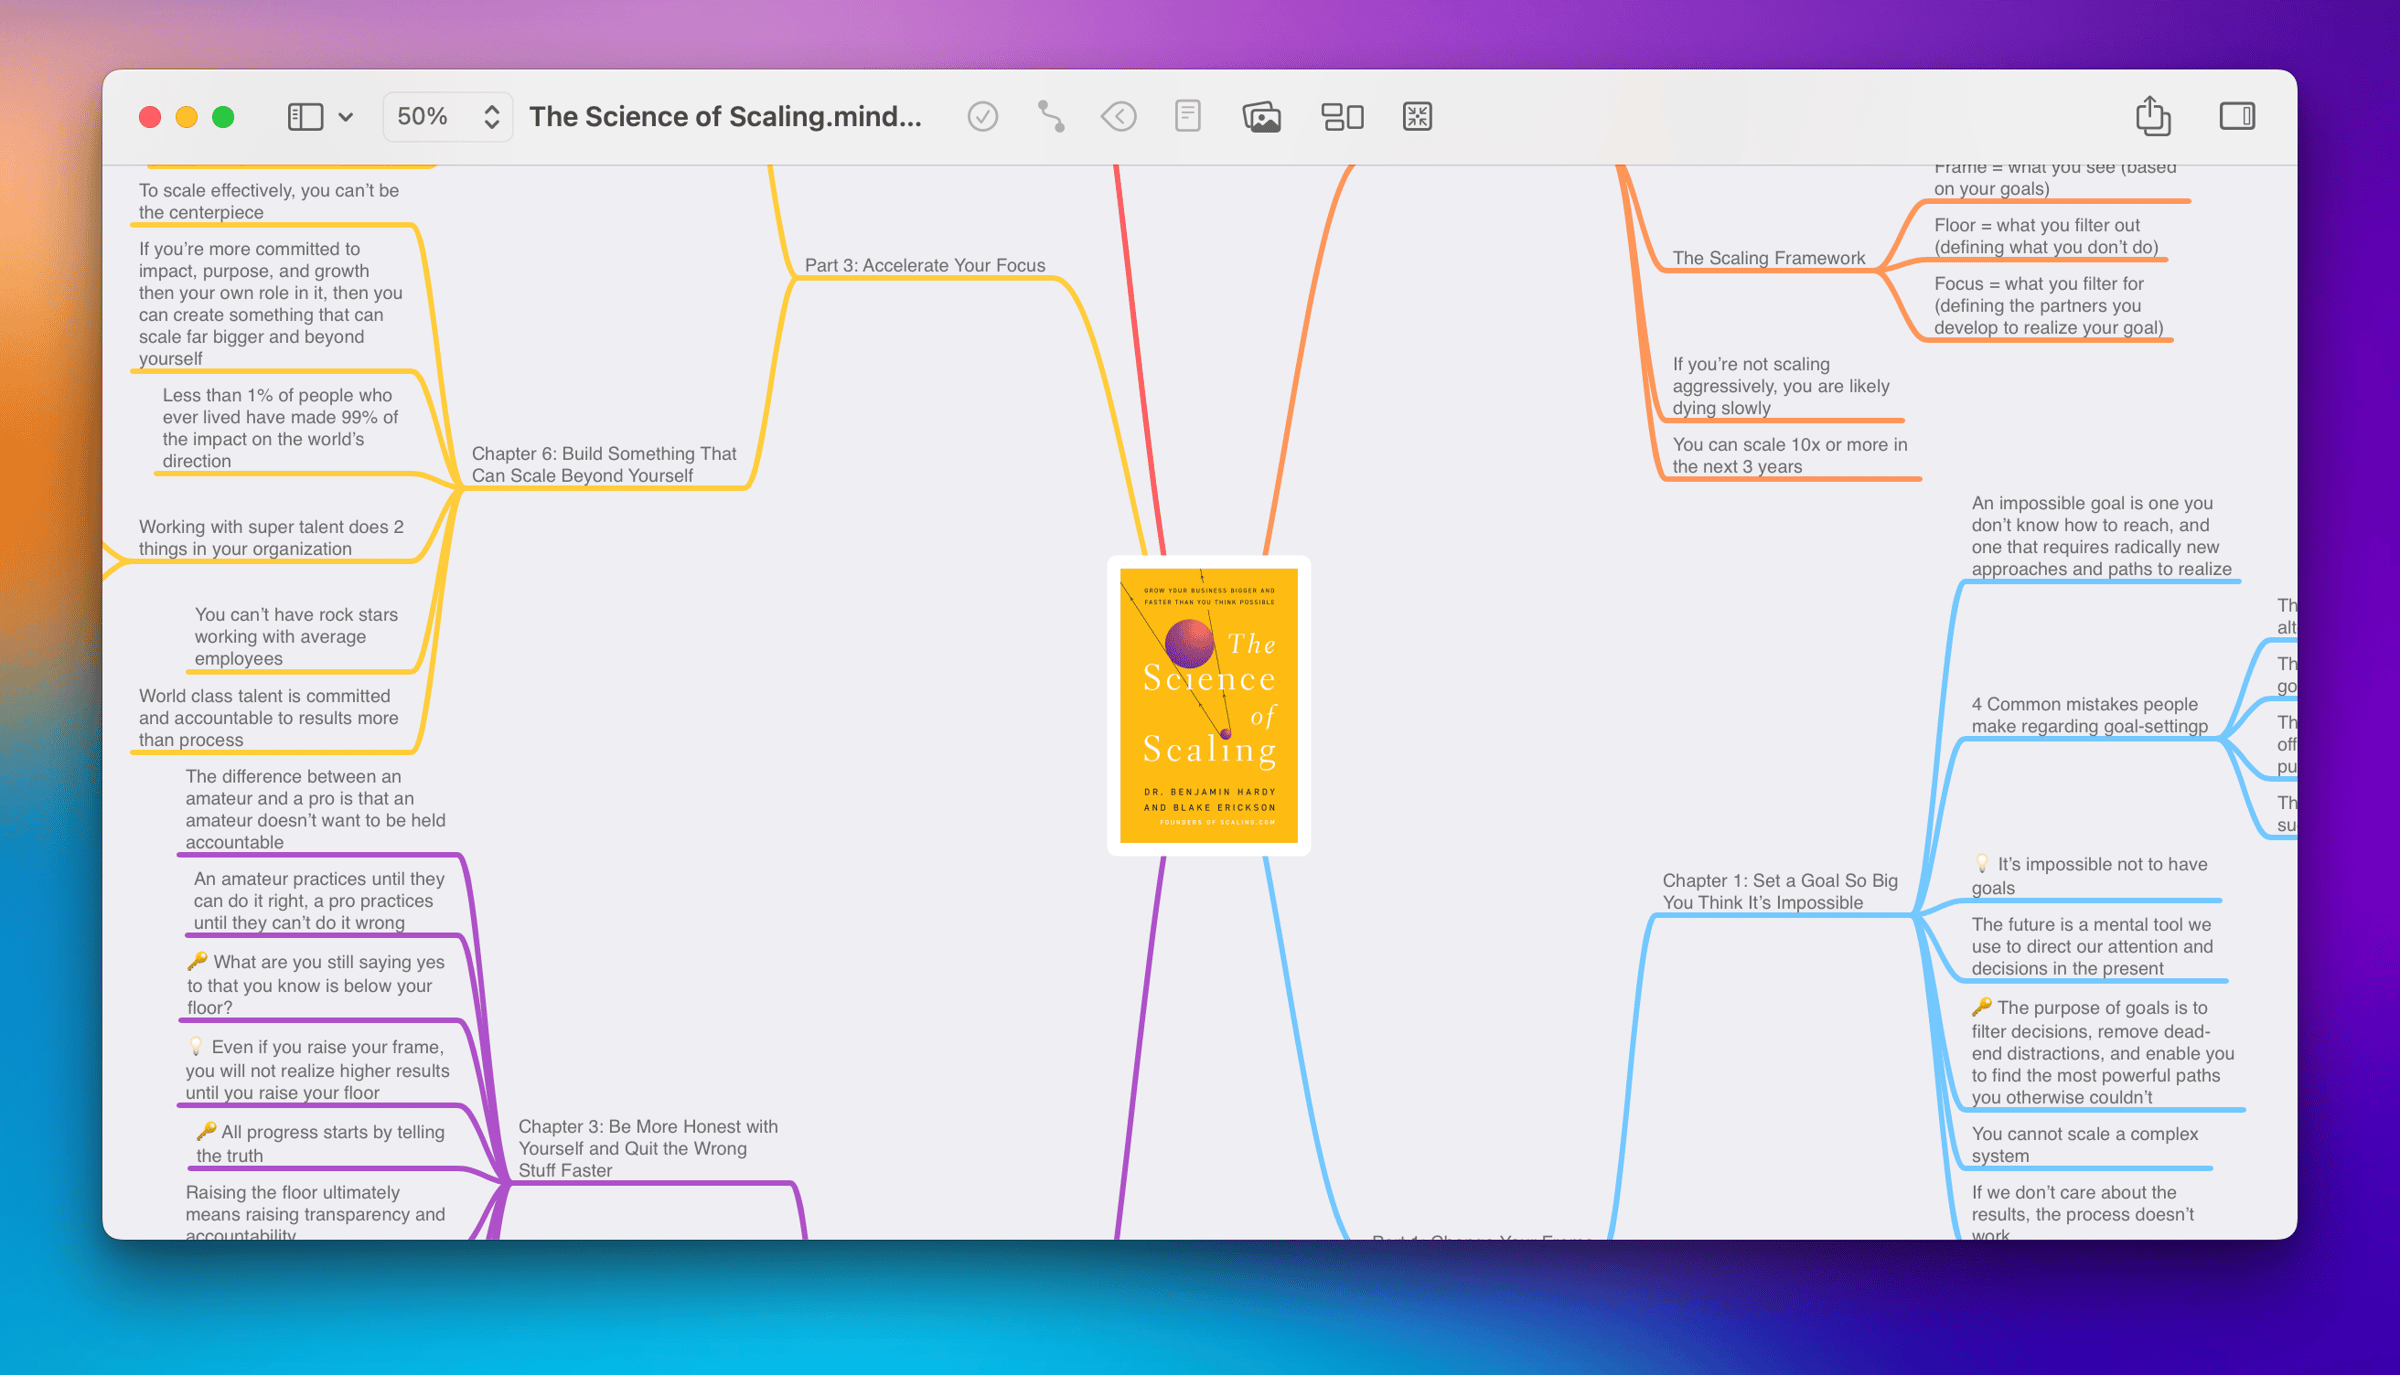
Task: Click the document title The Science of Scaling.mind...
Action: click(x=725, y=117)
